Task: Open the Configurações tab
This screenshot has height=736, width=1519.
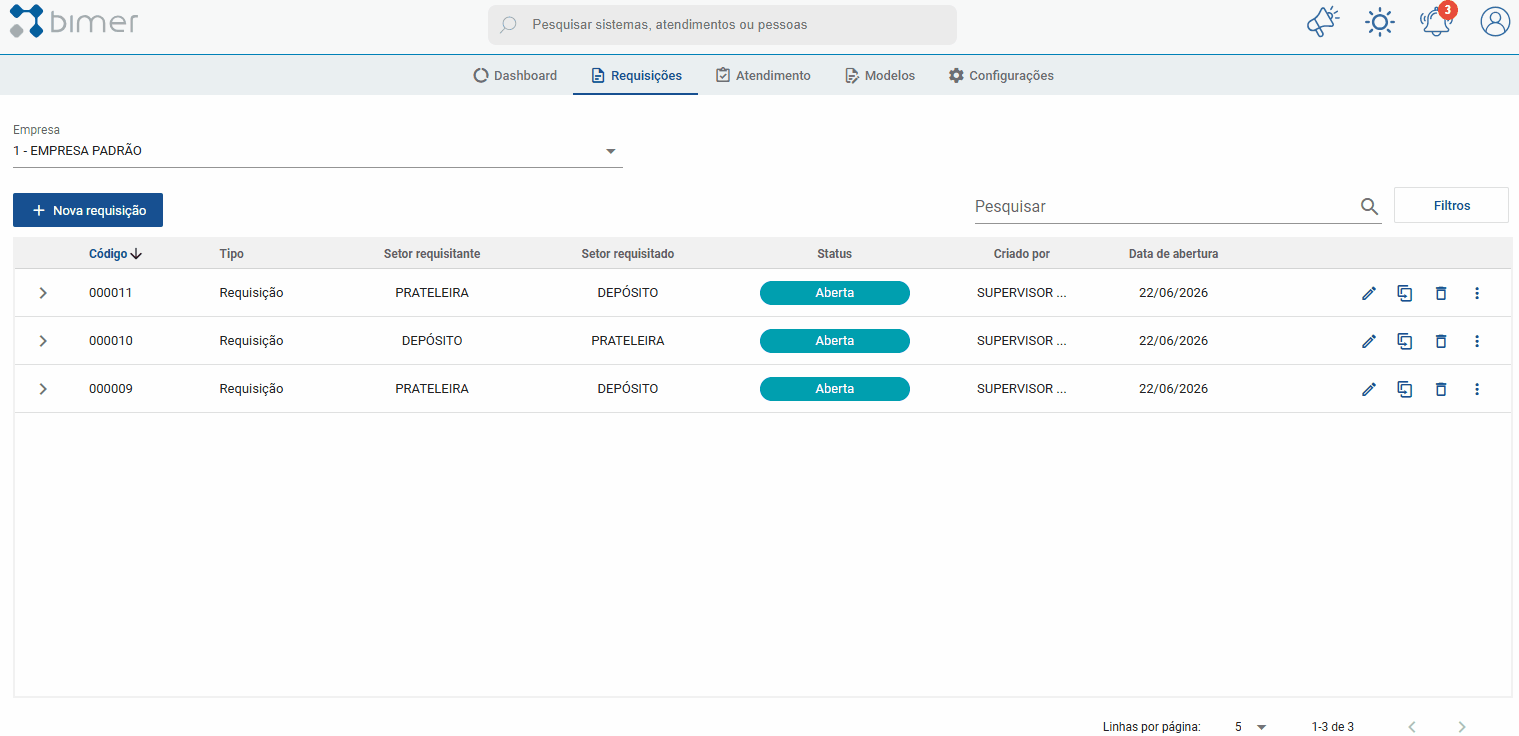Action: tap(1001, 76)
